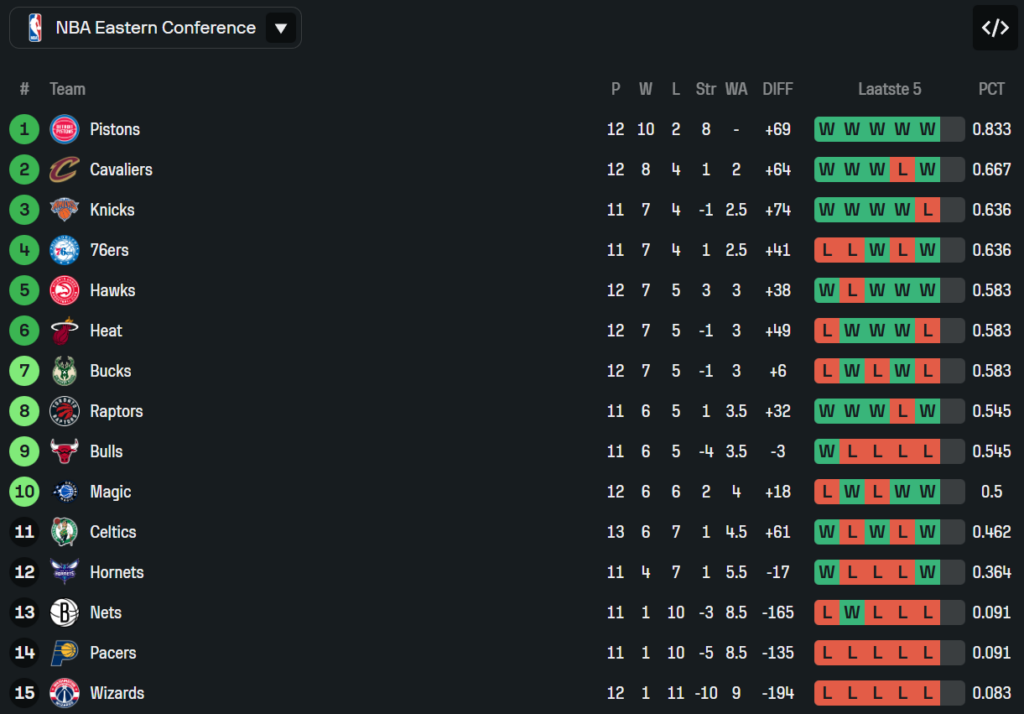The image size is (1024, 714).
Task: Click the Hawks team logo
Action: 64,291
